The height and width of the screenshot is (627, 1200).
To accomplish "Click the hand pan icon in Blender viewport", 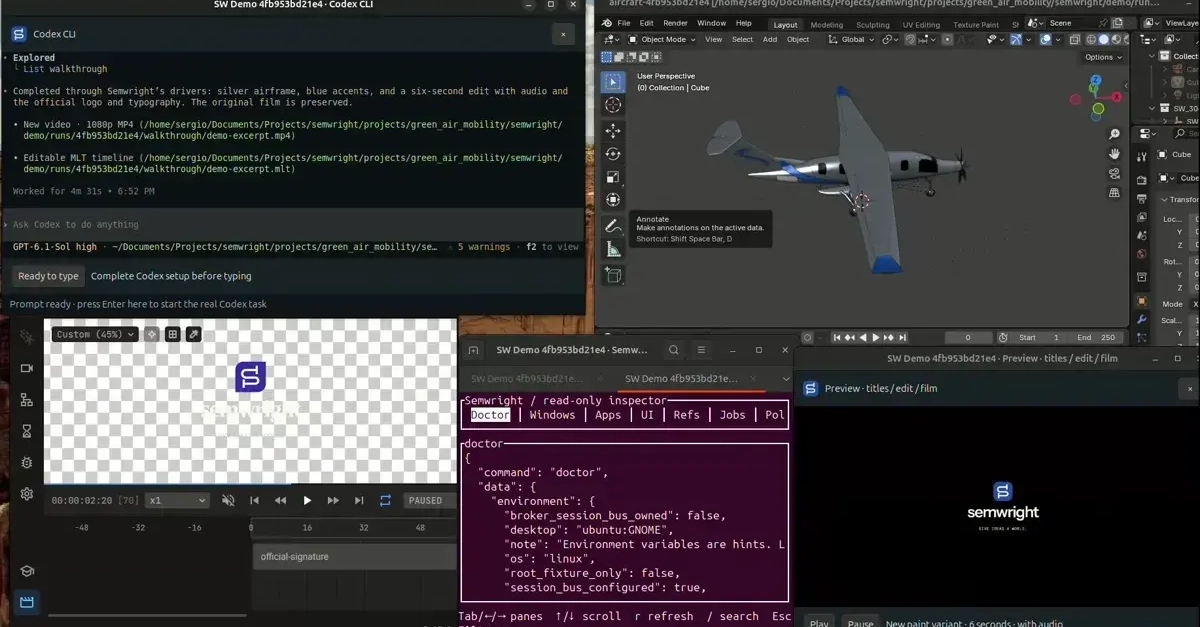I will pos(1115,154).
